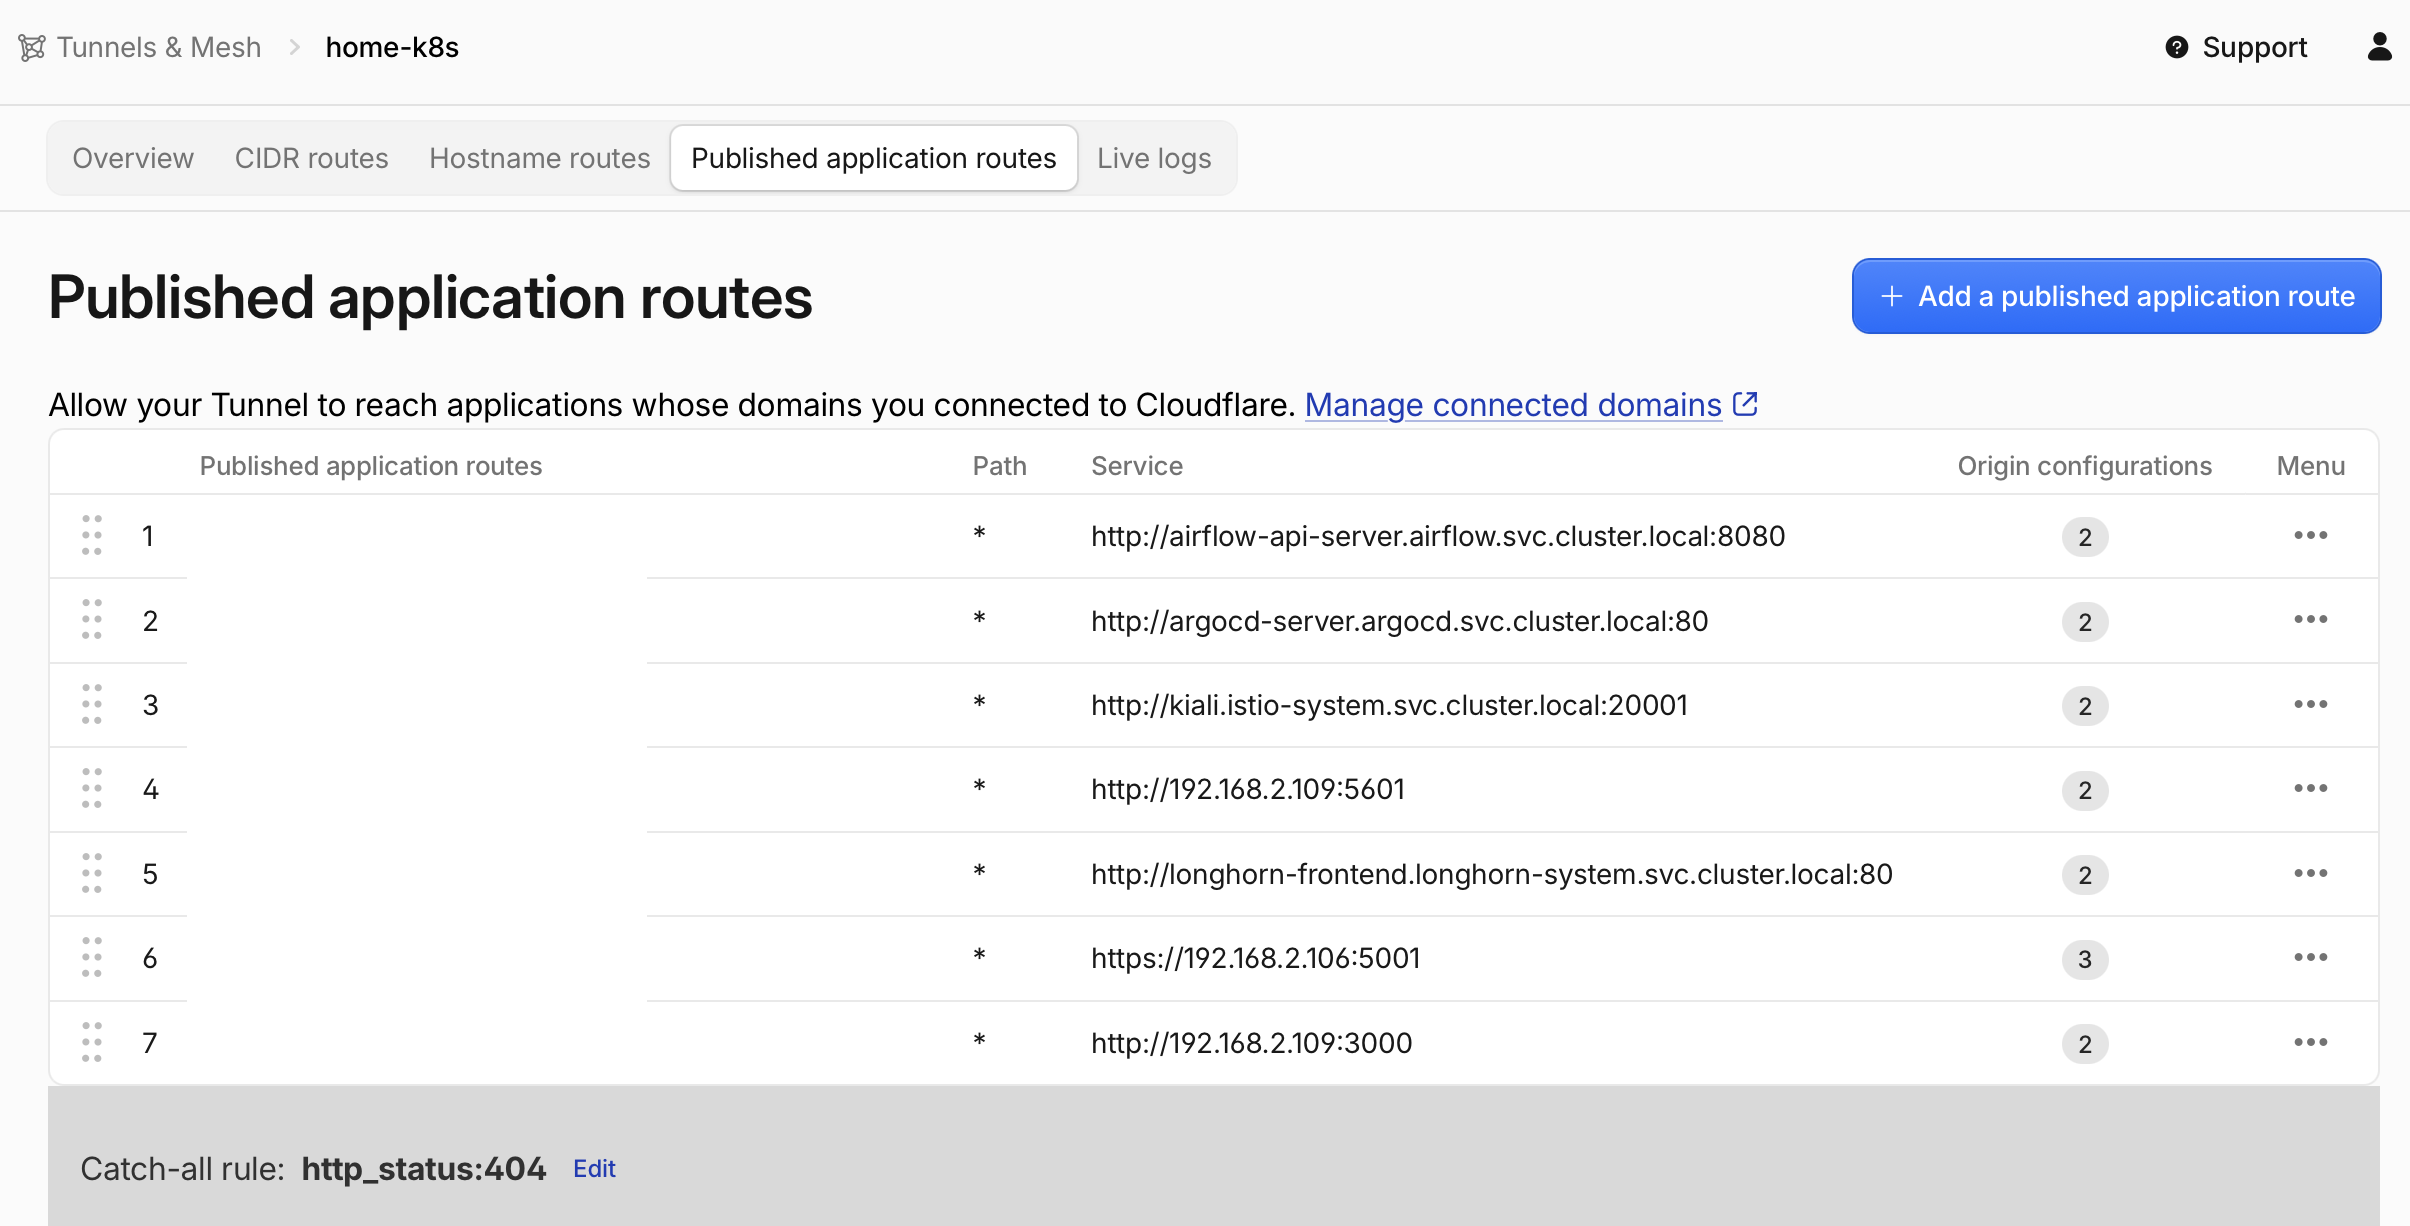Select the kiali.istio-system service URL text

pyautogui.click(x=1389, y=705)
